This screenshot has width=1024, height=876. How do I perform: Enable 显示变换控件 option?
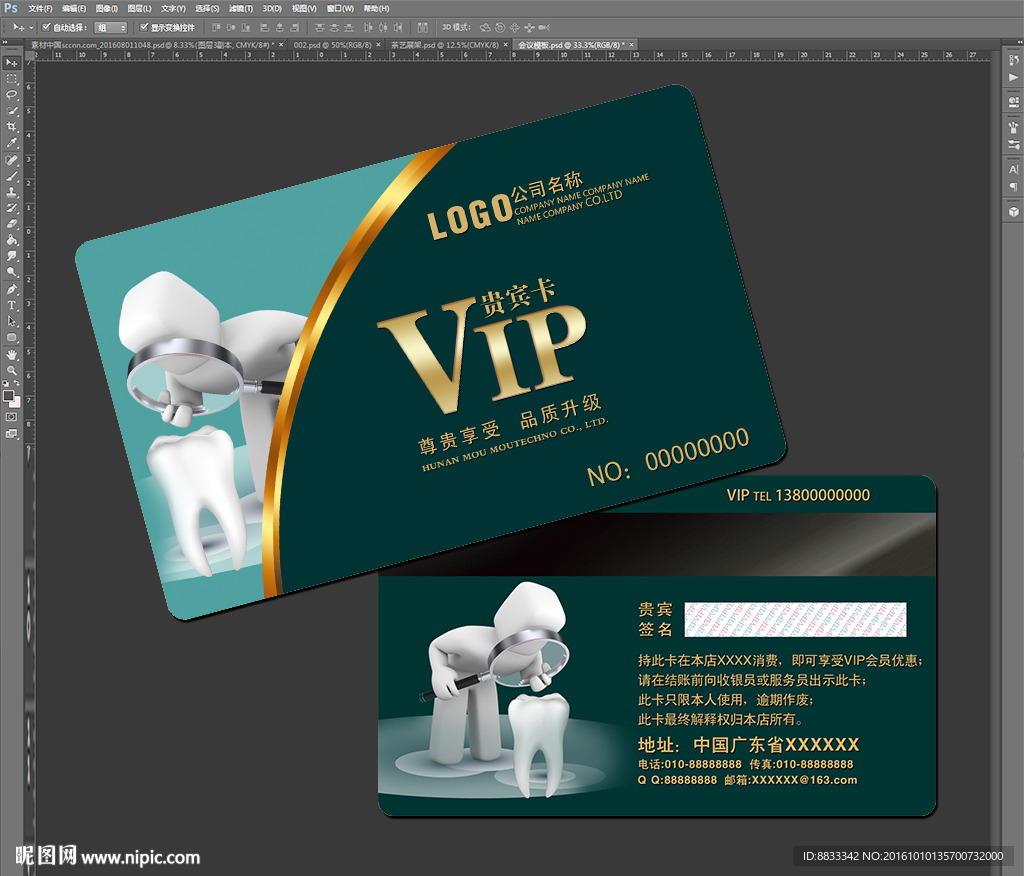coord(144,29)
